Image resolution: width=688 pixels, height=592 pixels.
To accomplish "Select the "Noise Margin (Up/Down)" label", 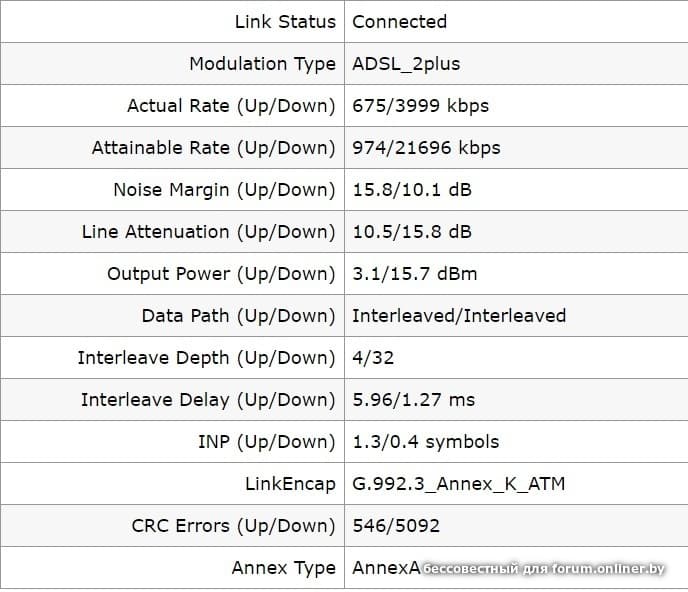I will click(x=224, y=189).
